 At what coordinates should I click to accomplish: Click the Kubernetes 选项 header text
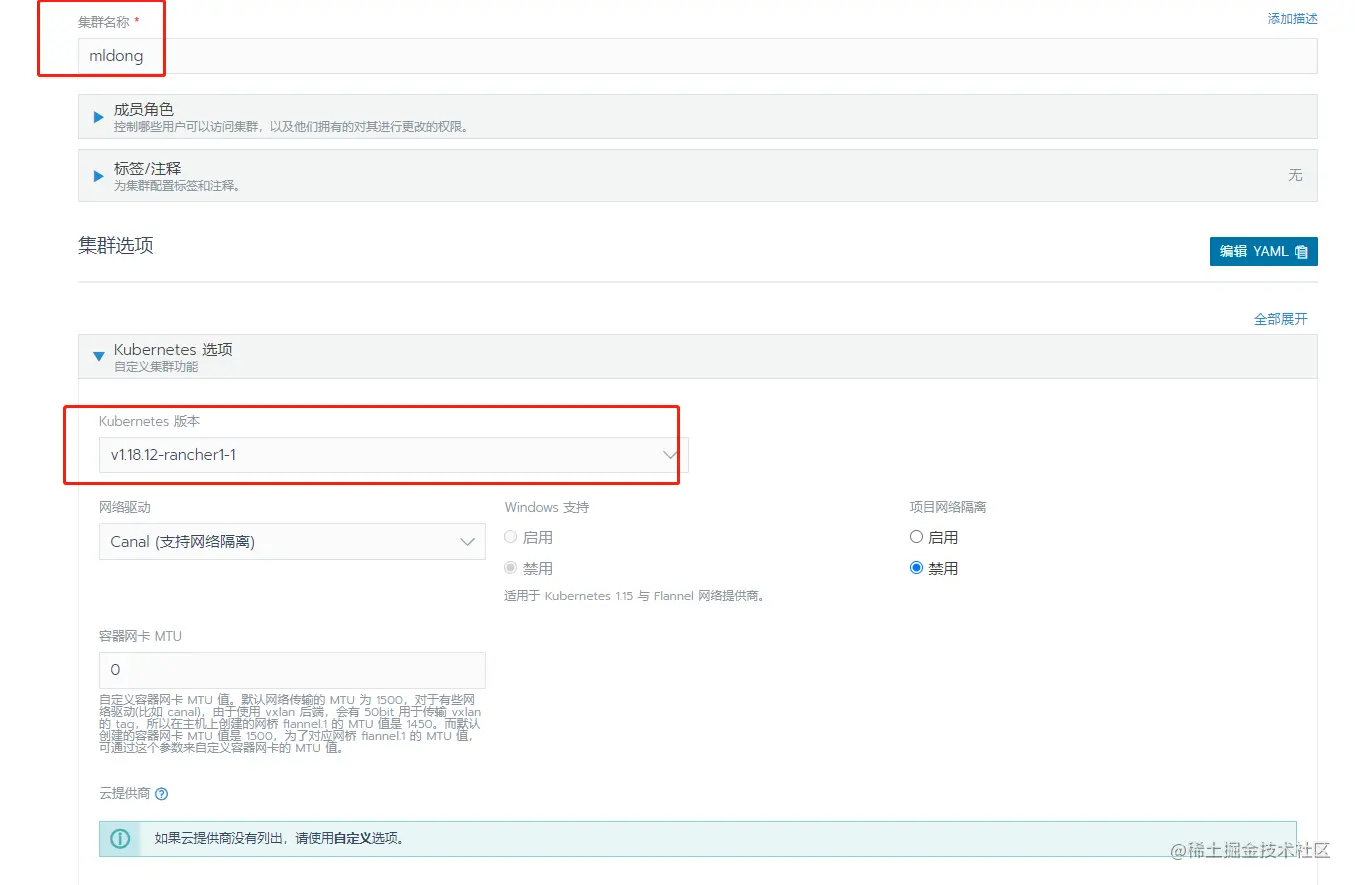pos(173,349)
